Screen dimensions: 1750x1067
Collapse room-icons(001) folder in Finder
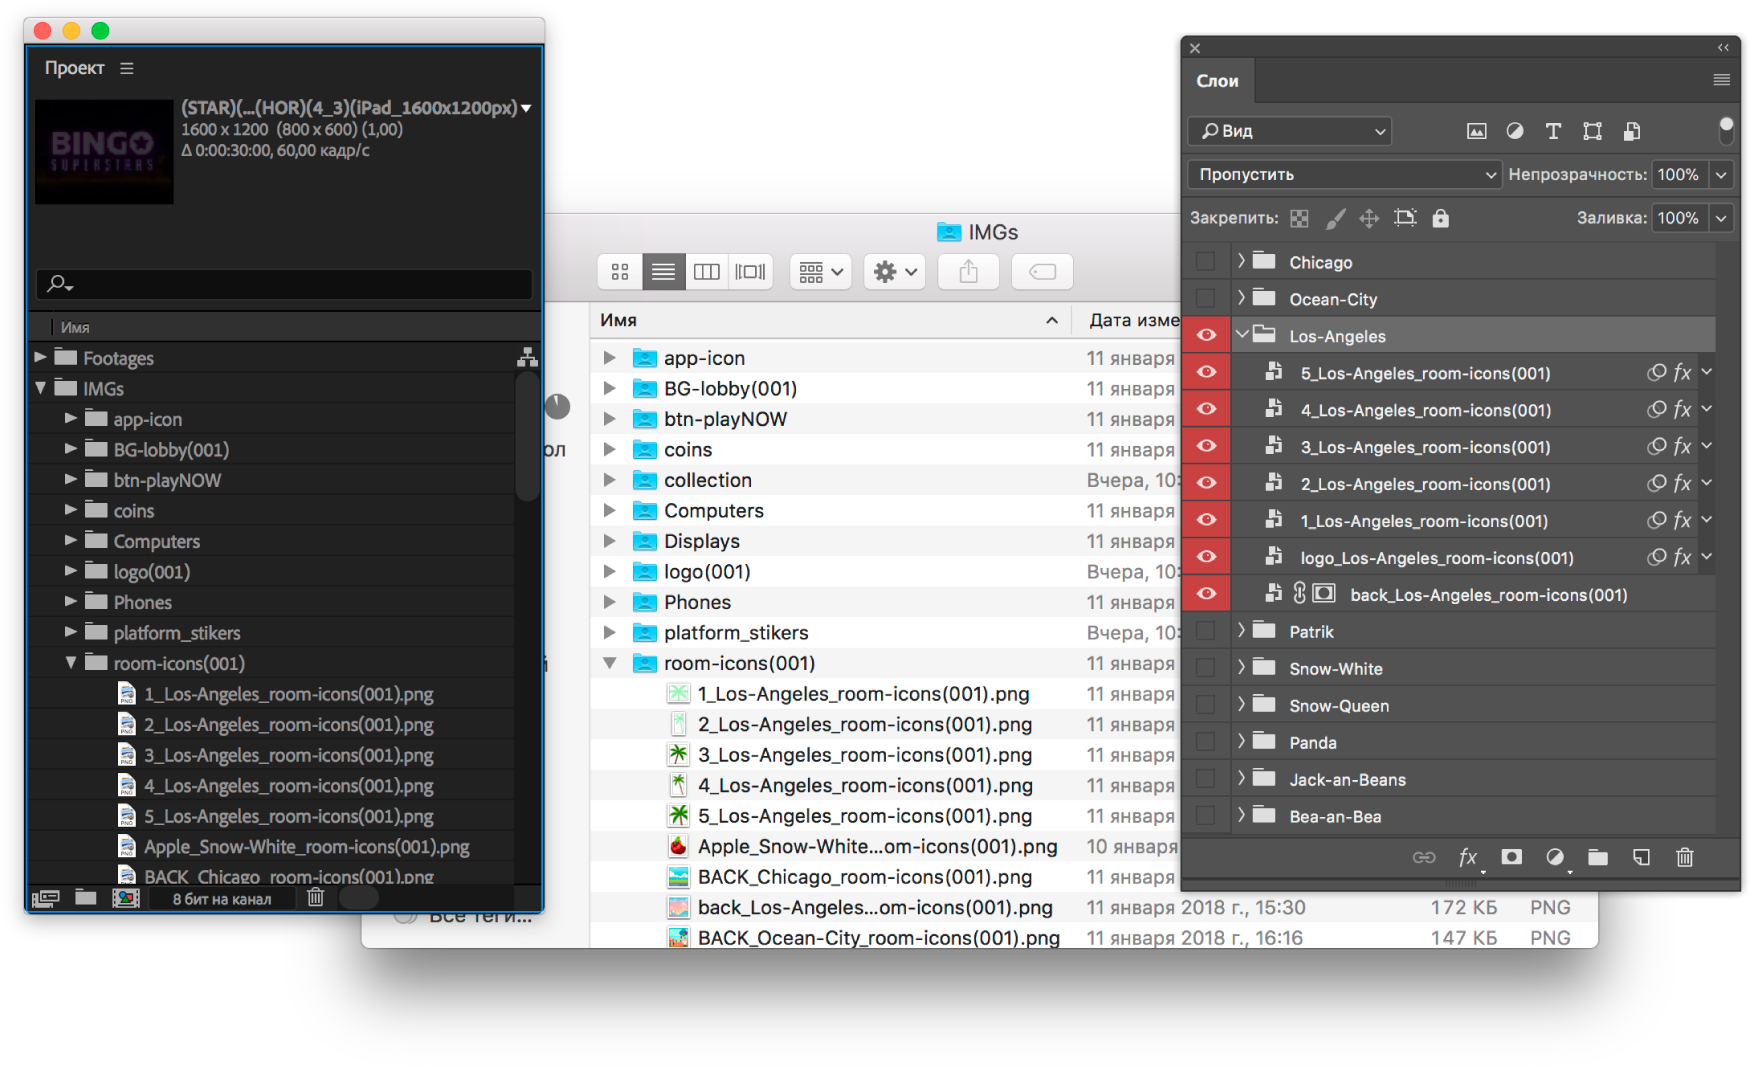[609, 663]
